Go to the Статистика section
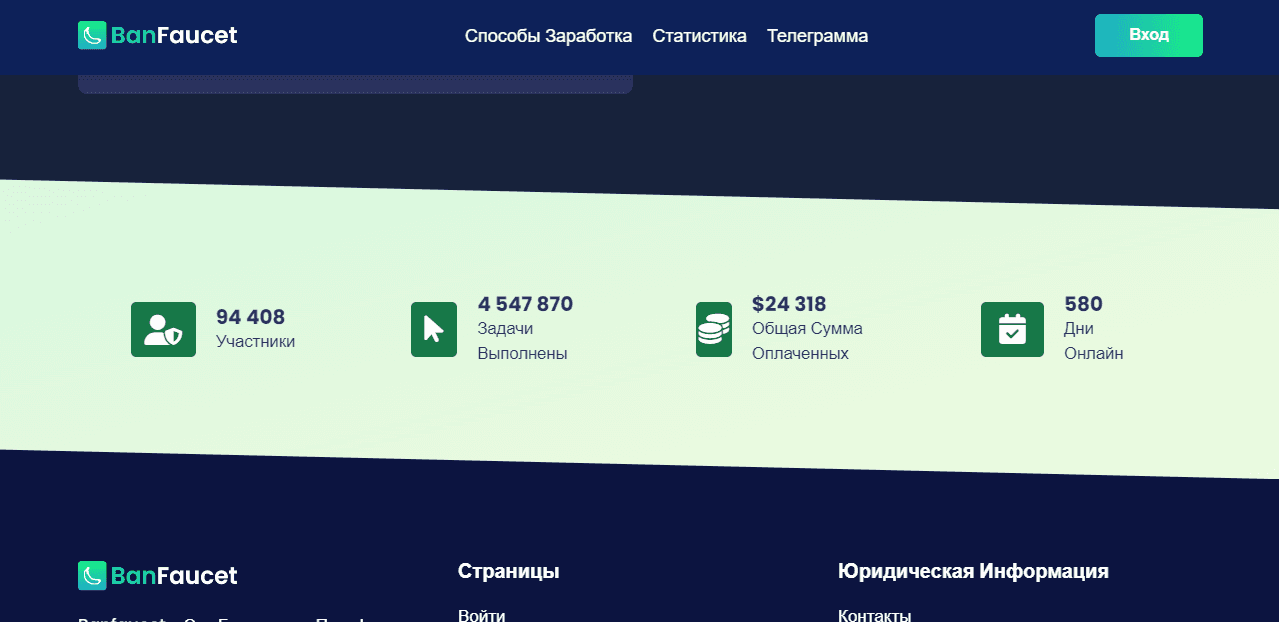Image resolution: width=1279 pixels, height=622 pixels. [699, 36]
